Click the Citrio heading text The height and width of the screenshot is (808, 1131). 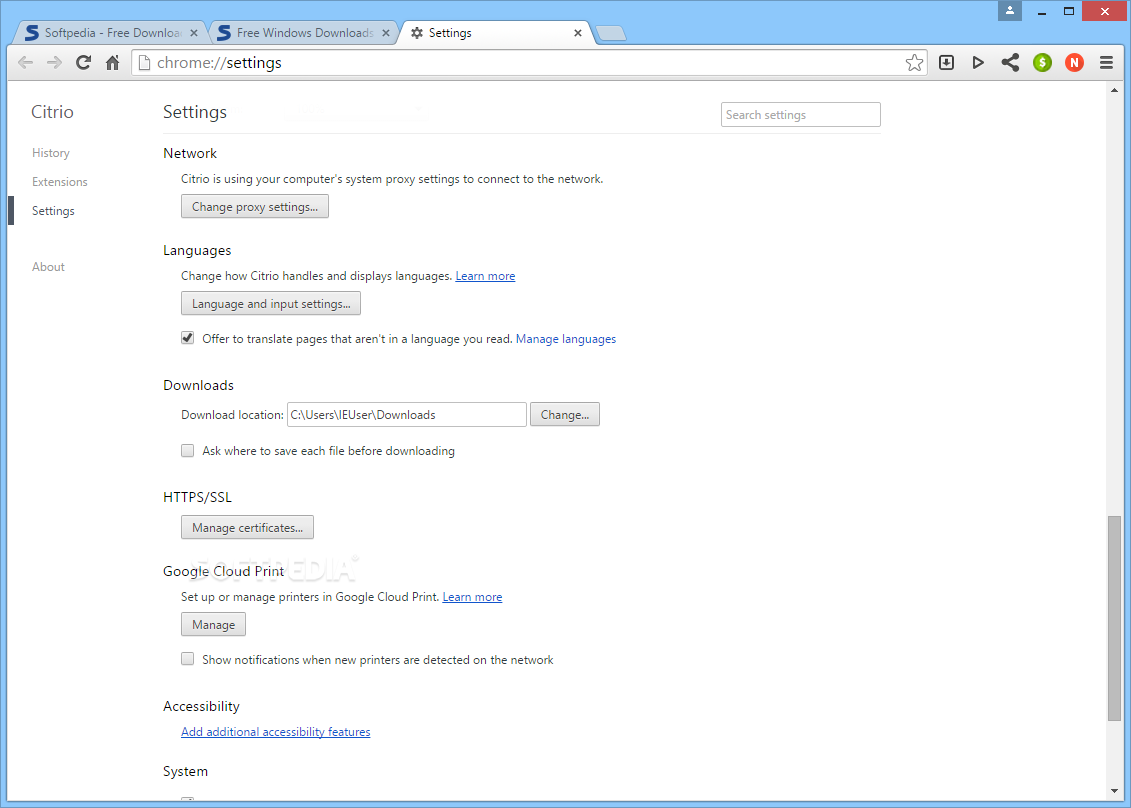53,112
